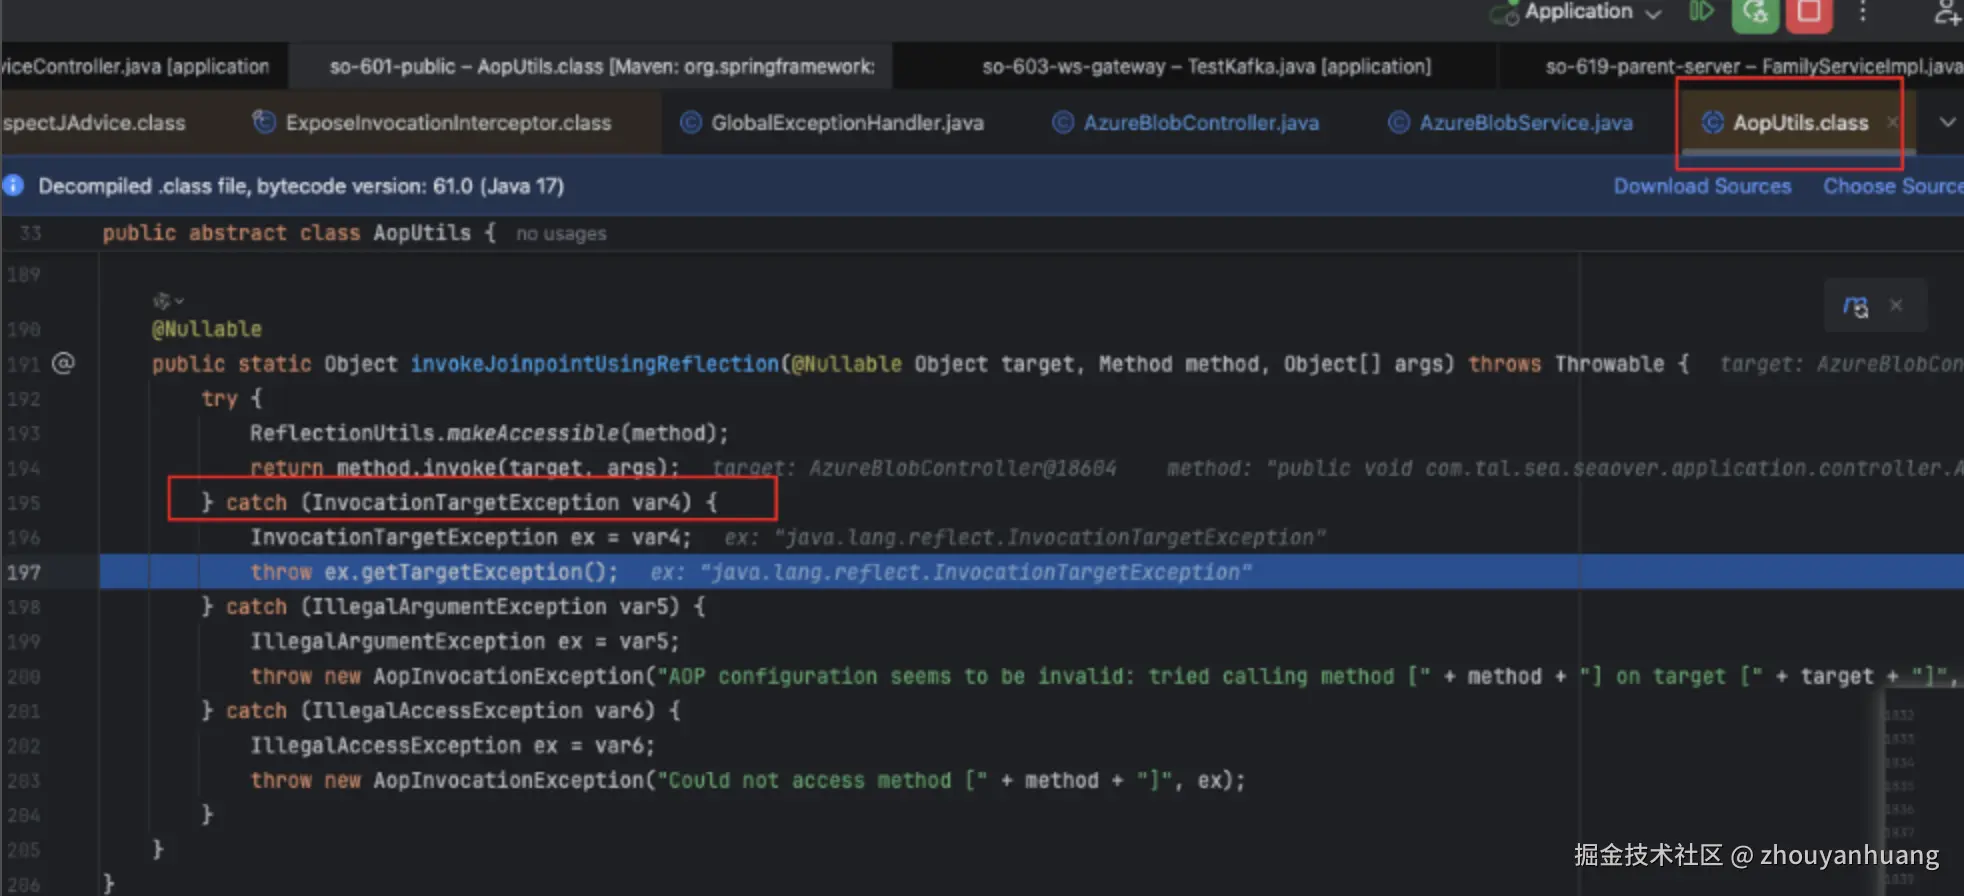Image resolution: width=1964 pixels, height=896 pixels.
Task: Click 'IllegalArgumentException ex = var5;' line
Action: click(x=464, y=641)
